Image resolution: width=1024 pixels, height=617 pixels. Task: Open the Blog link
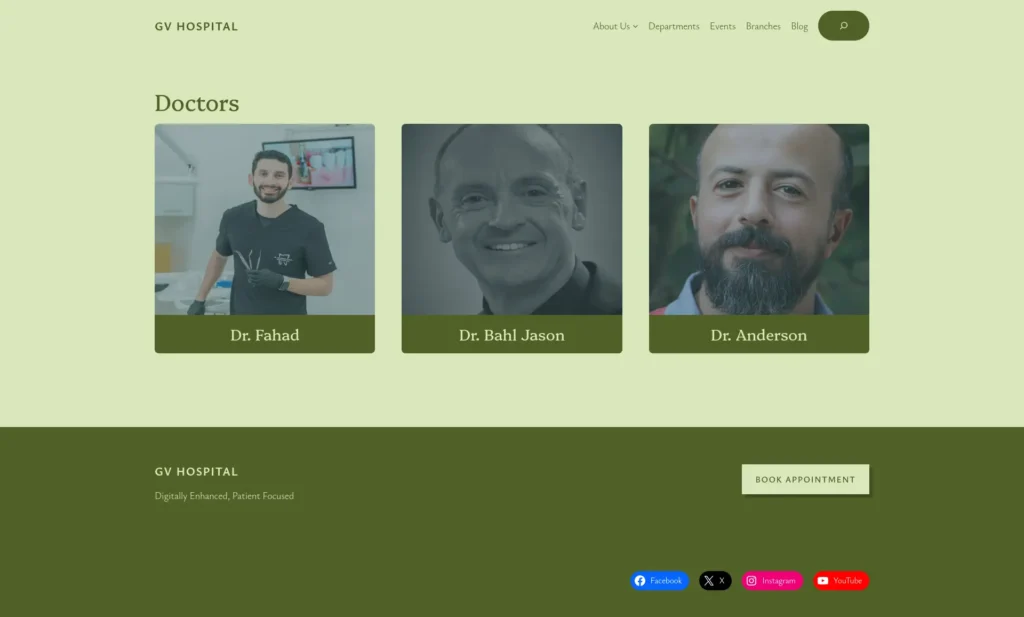coord(799,26)
